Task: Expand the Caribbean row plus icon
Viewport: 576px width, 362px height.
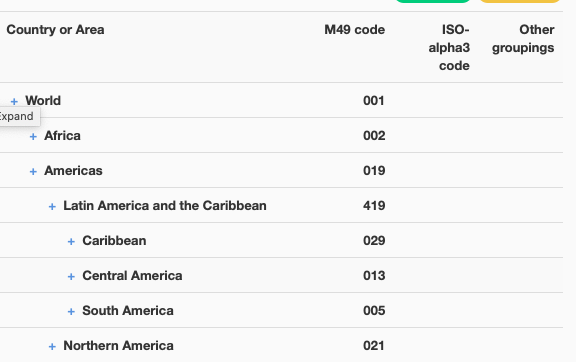Action: [71, 241]
